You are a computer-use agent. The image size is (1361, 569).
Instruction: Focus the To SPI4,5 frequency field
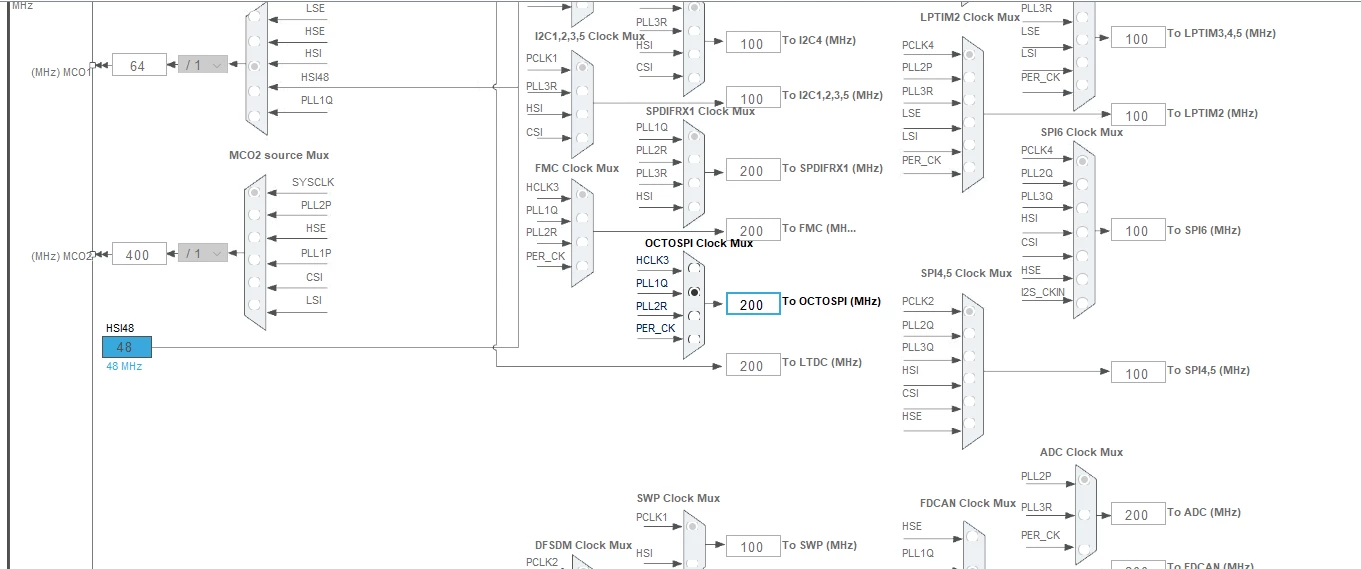click(x=1138, y=373)
